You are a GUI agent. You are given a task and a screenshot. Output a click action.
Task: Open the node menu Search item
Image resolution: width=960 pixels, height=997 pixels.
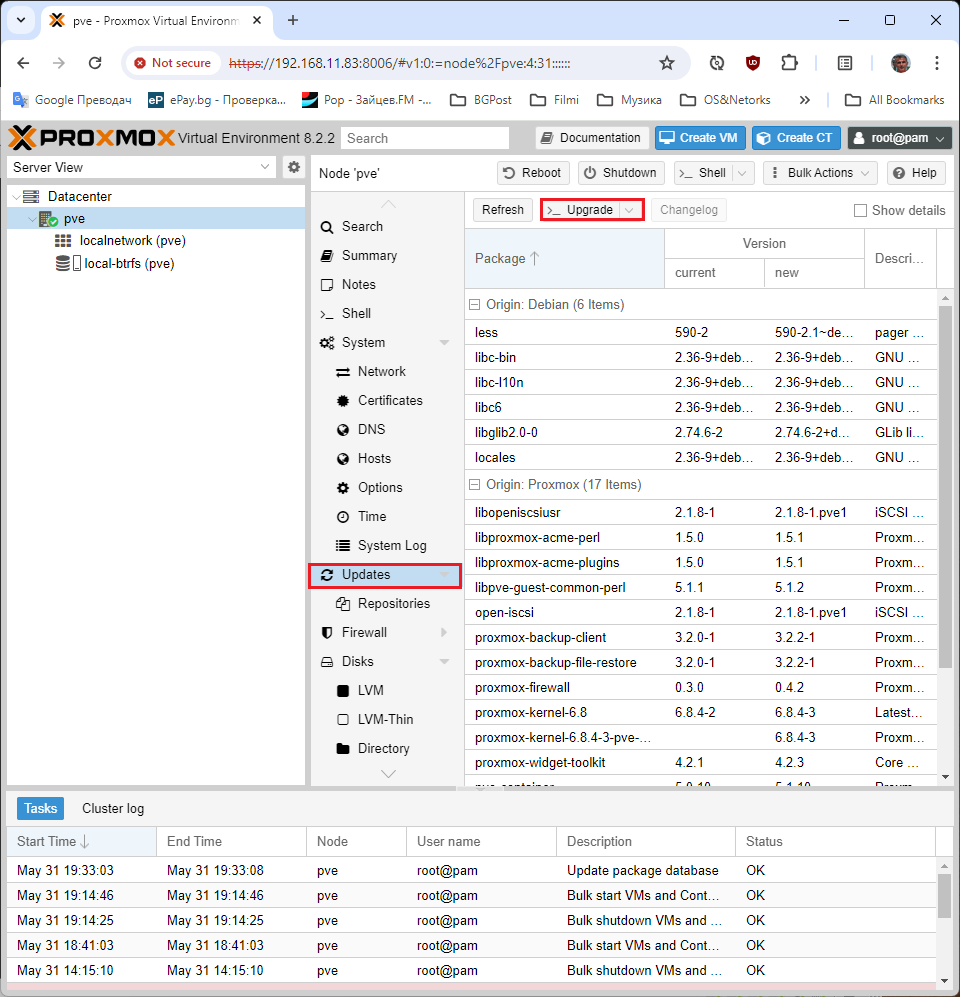pyautogui.click(x=385, y=227)
